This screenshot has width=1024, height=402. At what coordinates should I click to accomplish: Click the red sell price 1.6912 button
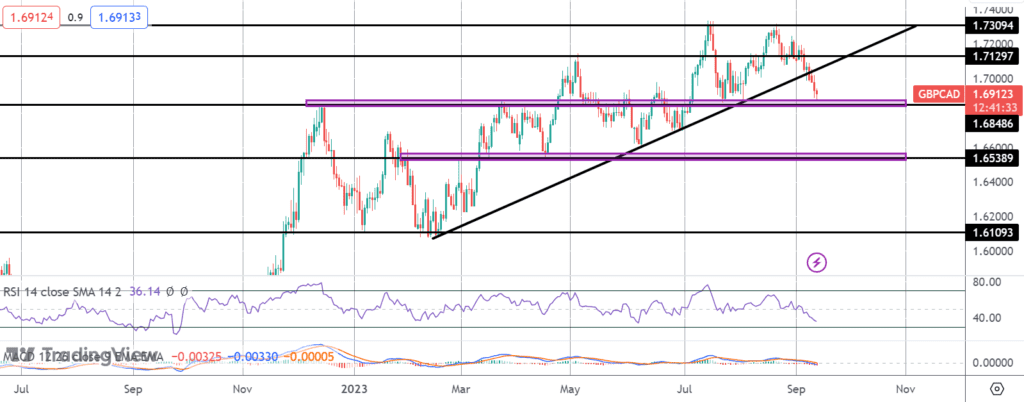point(29,18)
